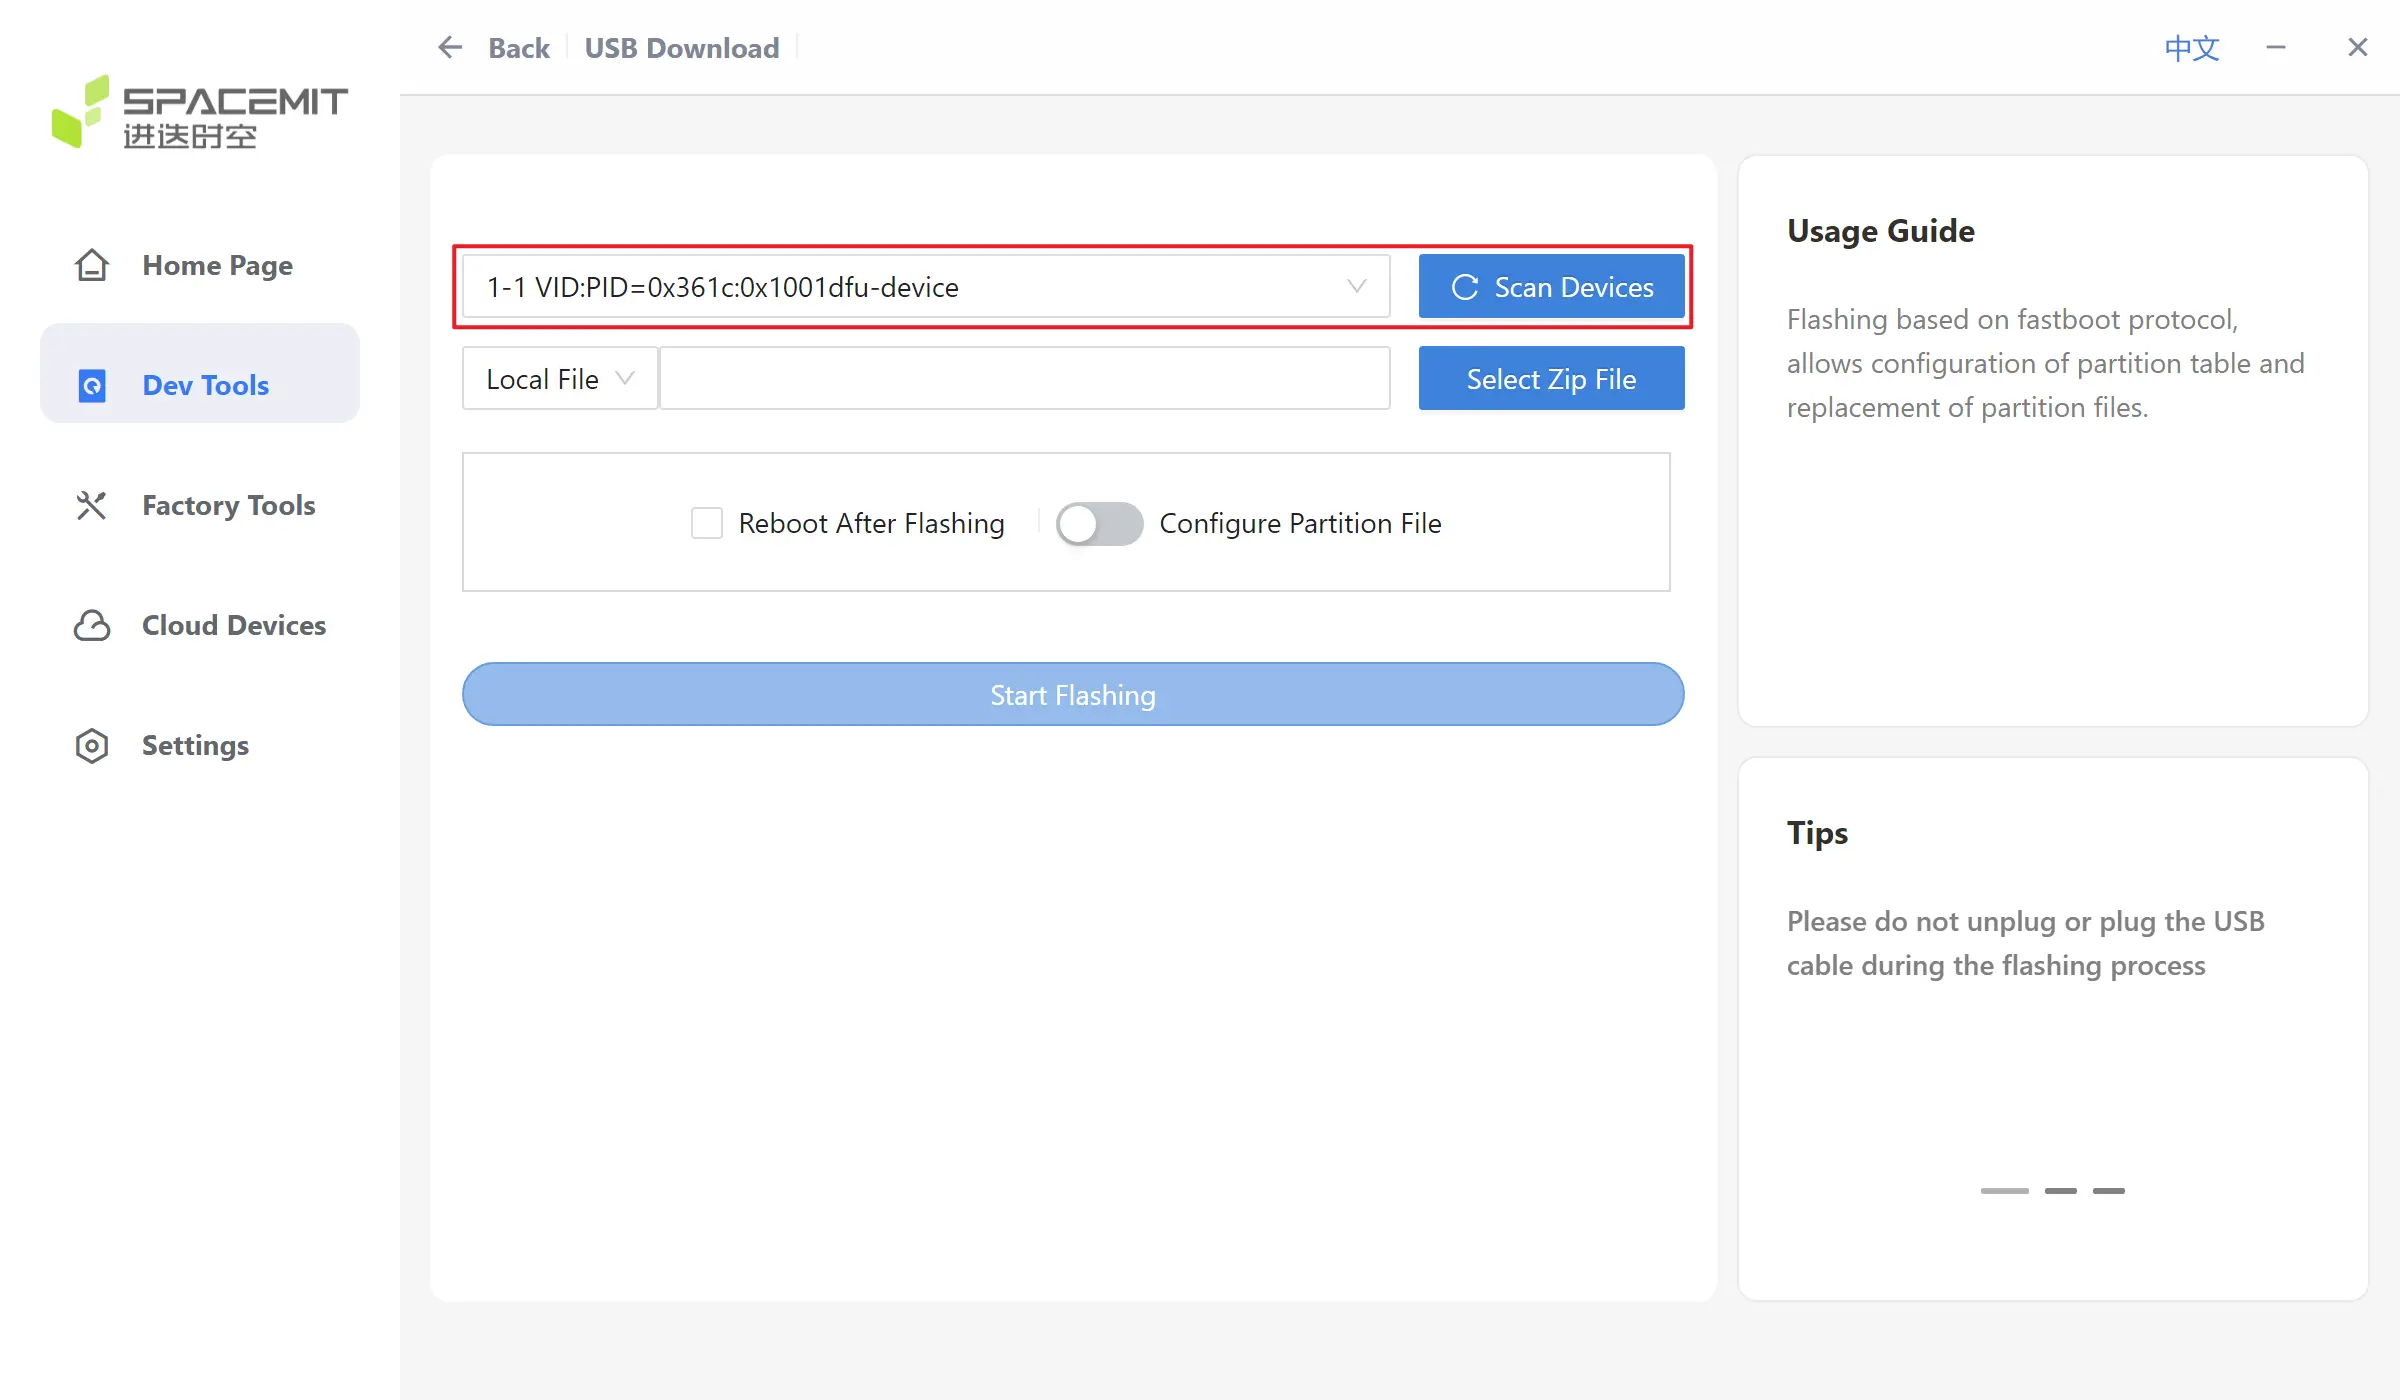Minimize the window with the dash icon
Screen dimensions: 2400x1400
[x=2276, y=47]
